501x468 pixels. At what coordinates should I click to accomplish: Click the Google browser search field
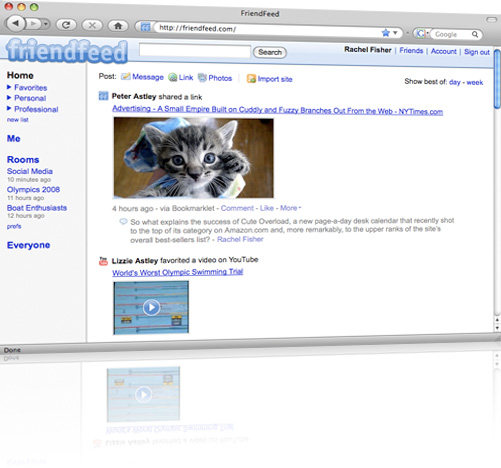coord(452,34)
